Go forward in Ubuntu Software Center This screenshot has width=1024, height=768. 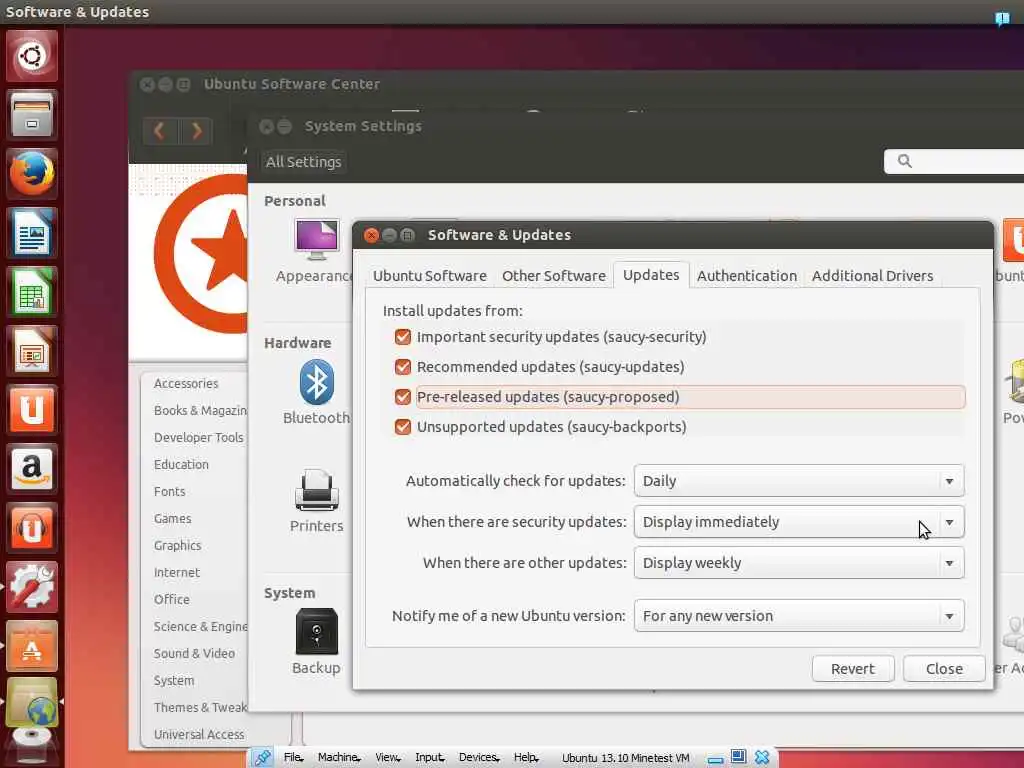pos(195,131)
